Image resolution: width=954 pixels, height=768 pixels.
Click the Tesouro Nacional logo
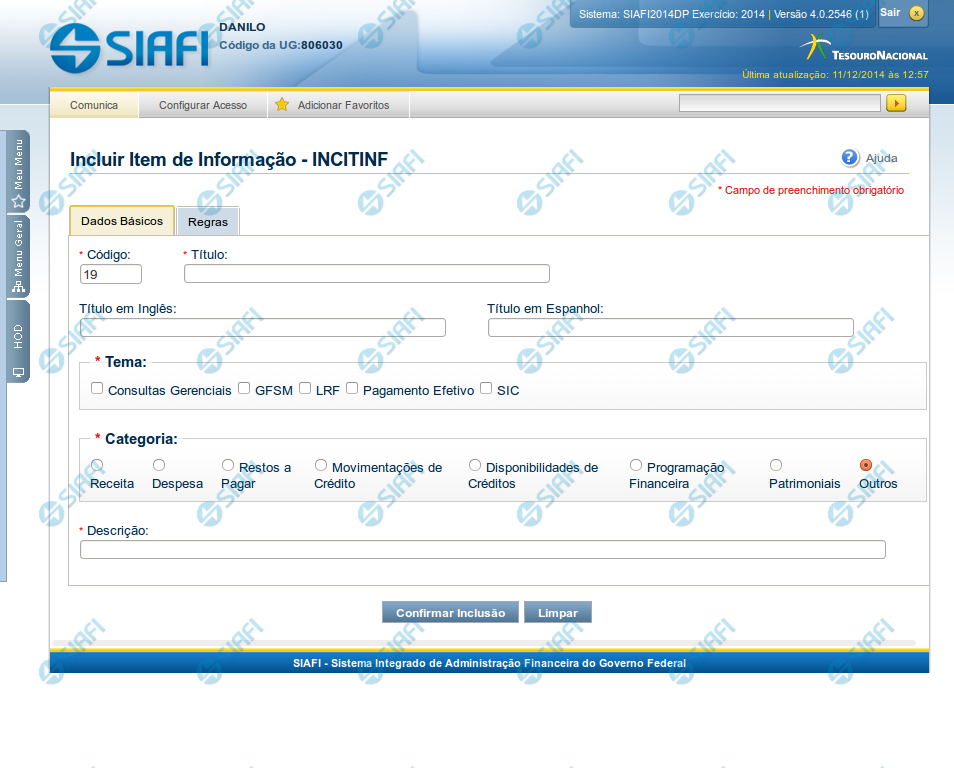click(x=864, y=48)
